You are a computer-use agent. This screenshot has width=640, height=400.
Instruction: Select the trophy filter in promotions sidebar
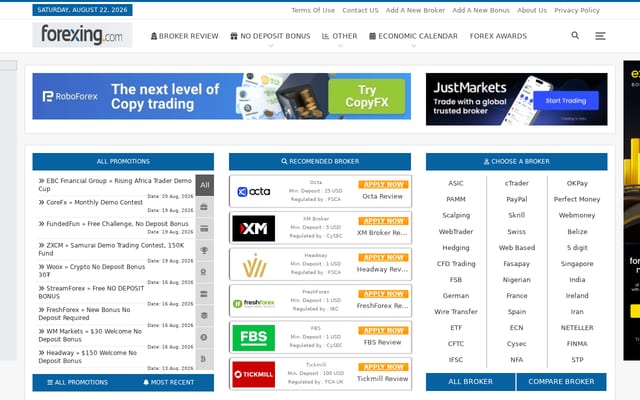click(204, 250)
